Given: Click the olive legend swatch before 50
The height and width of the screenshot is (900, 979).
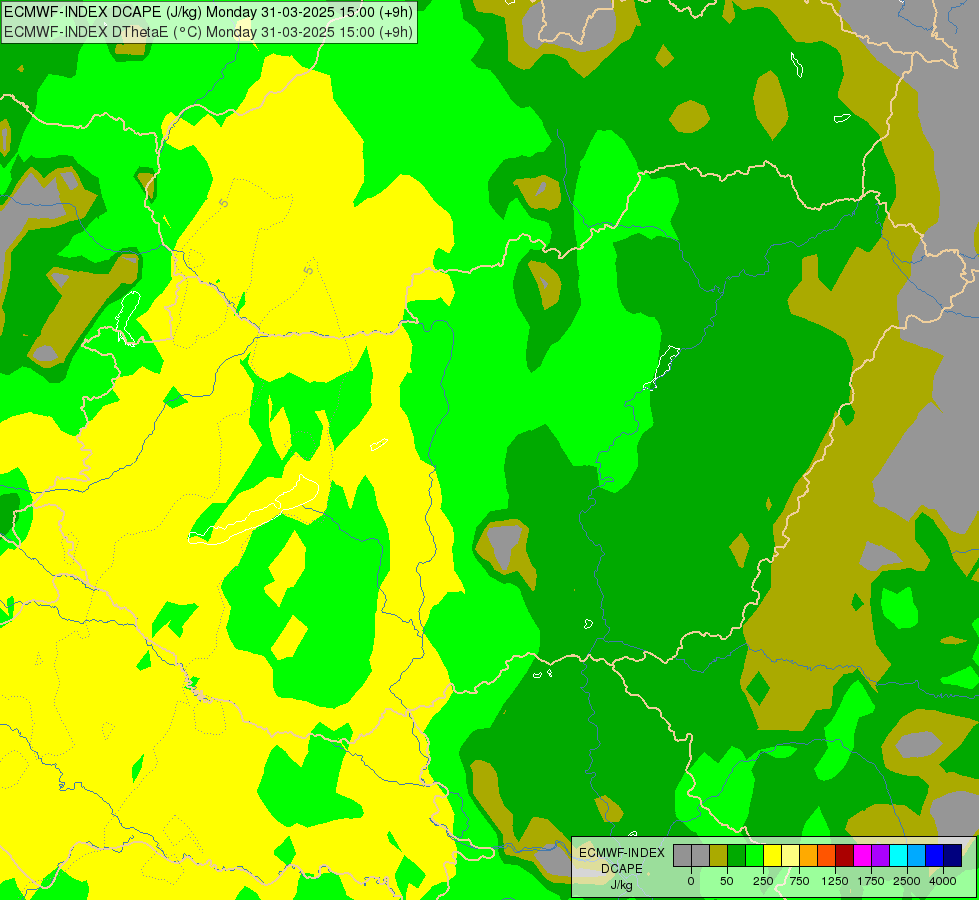Looking at the screenshot, I should click(x=718, y=856).
